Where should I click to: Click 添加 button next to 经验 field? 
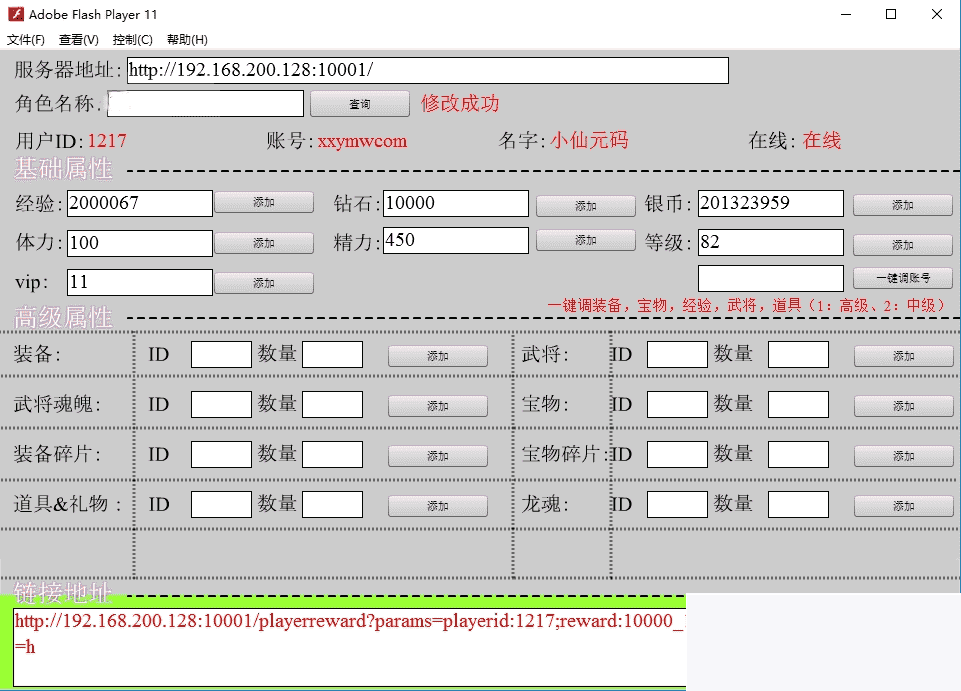tap(264, 203)
